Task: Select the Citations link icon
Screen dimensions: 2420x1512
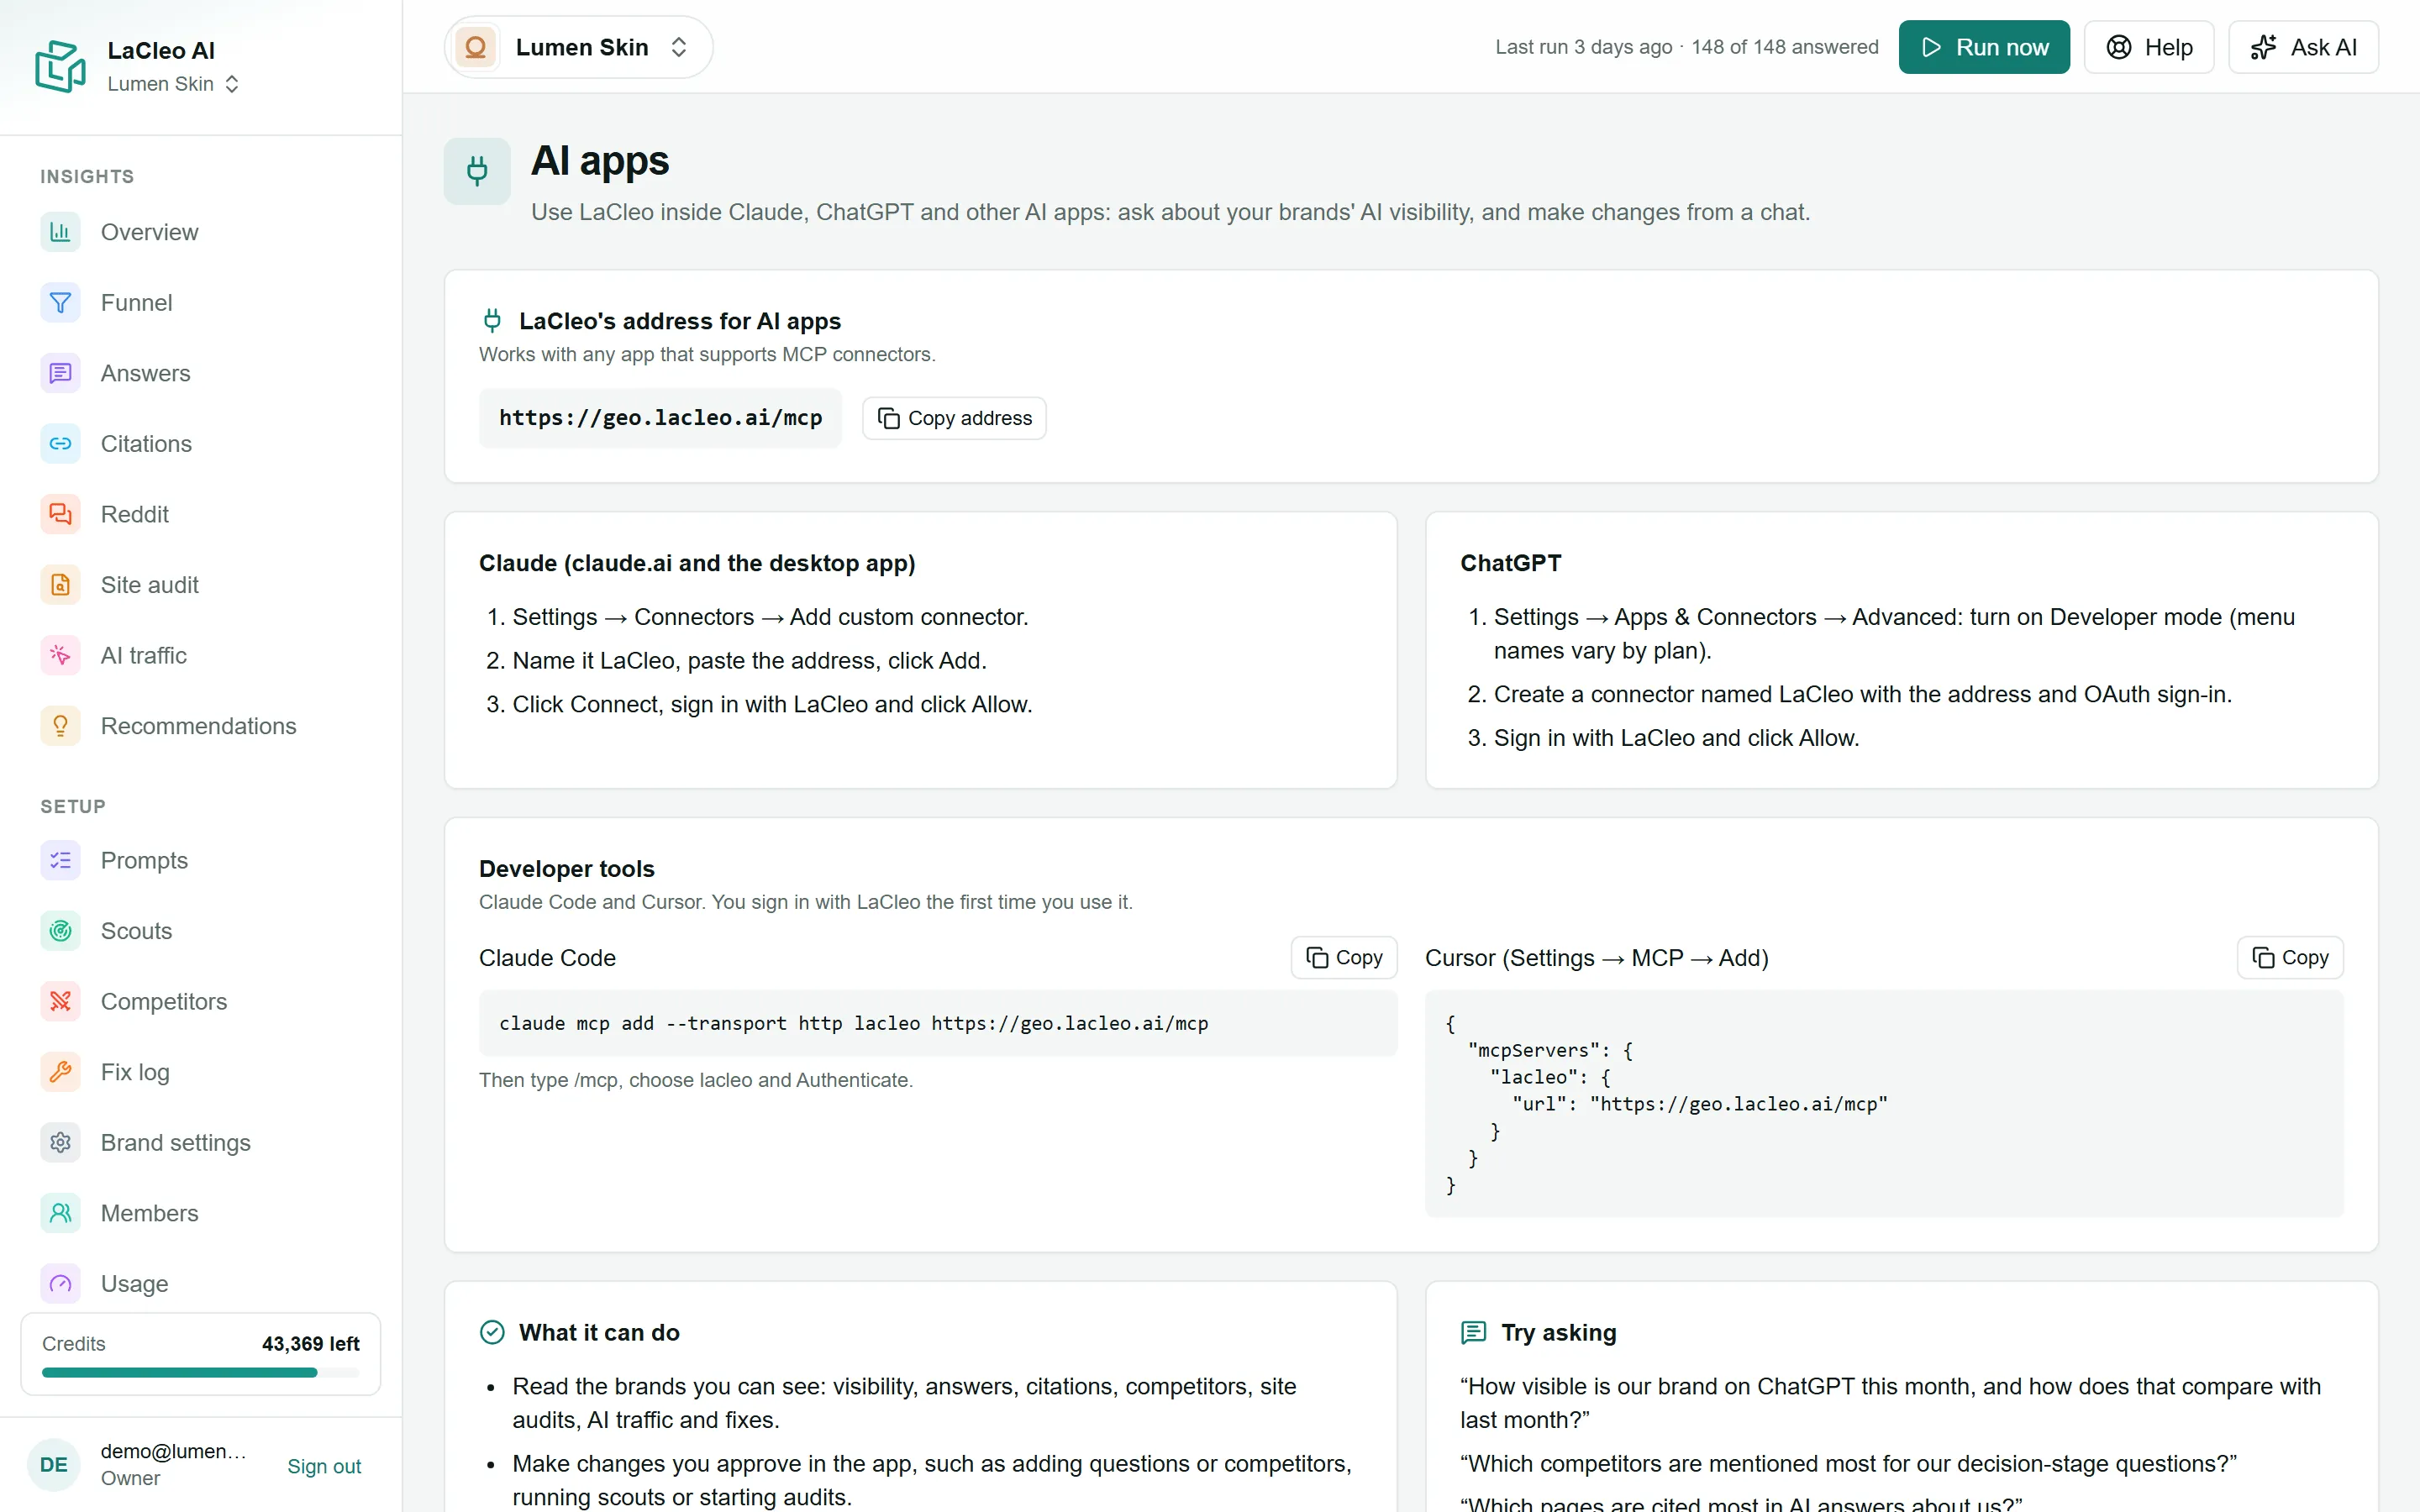Action: pos(60,443)
